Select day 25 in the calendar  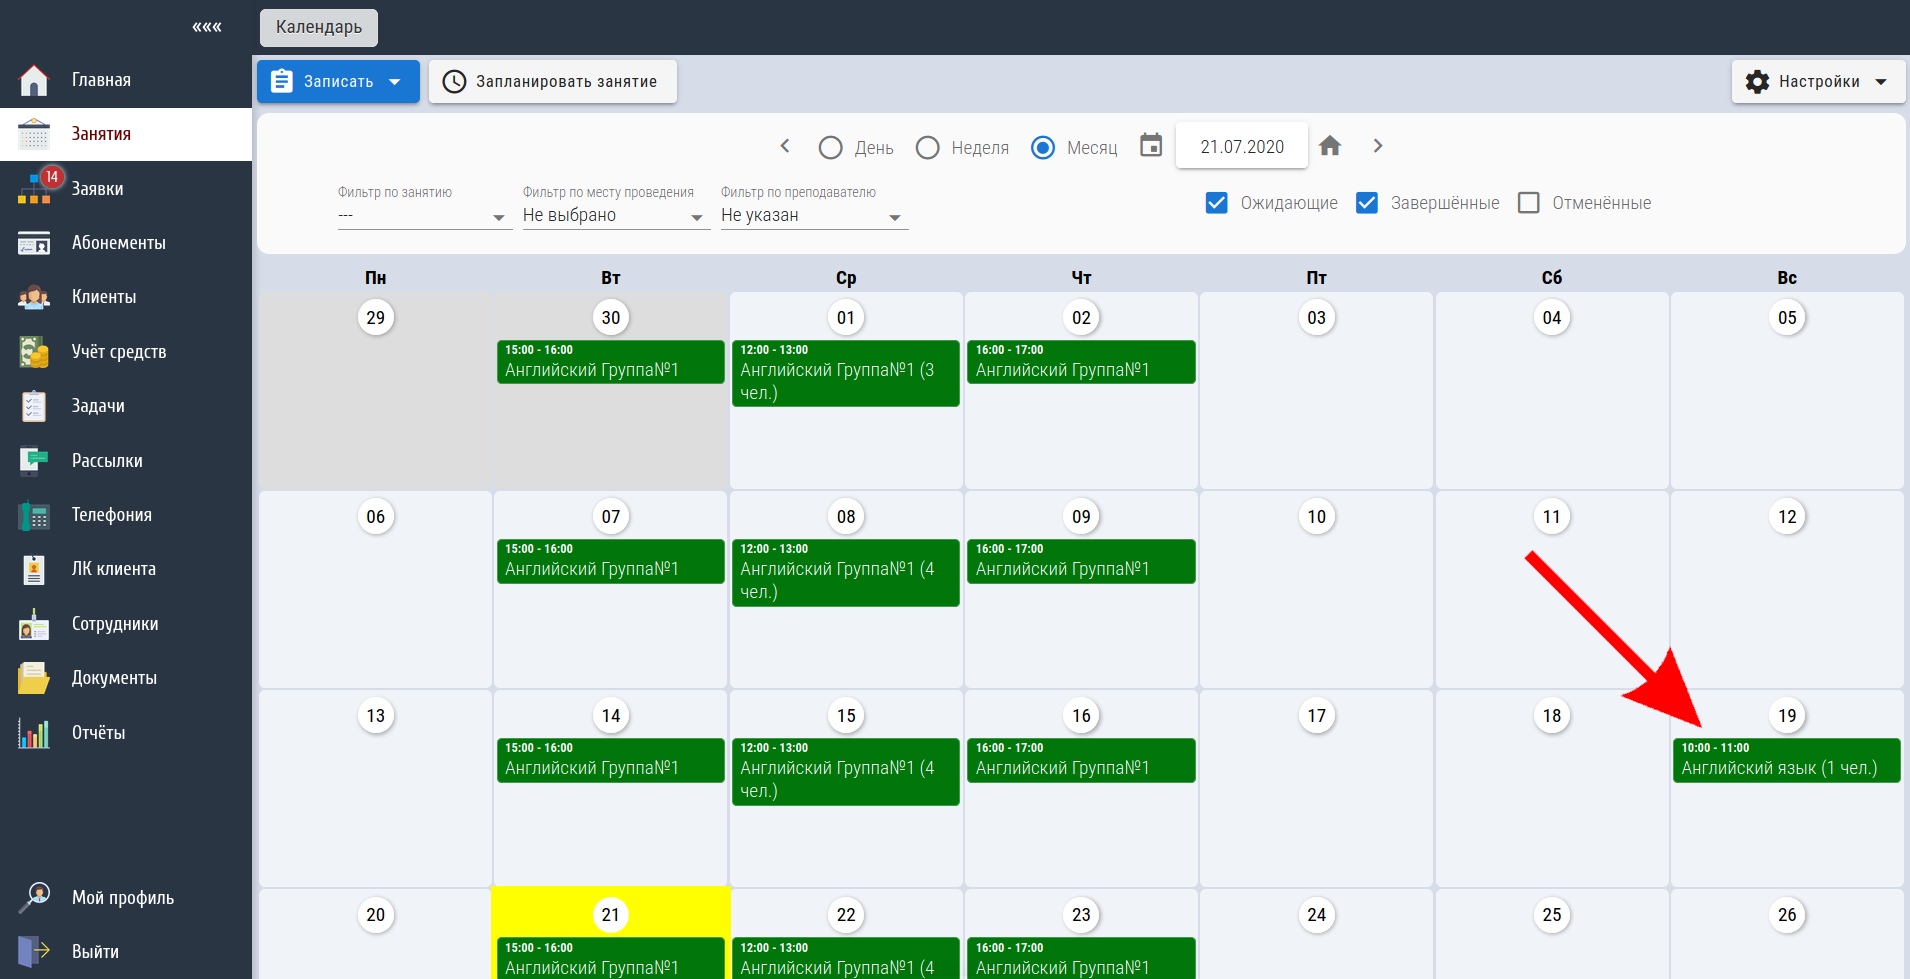pyautogui.click(x=1552, y=915)
